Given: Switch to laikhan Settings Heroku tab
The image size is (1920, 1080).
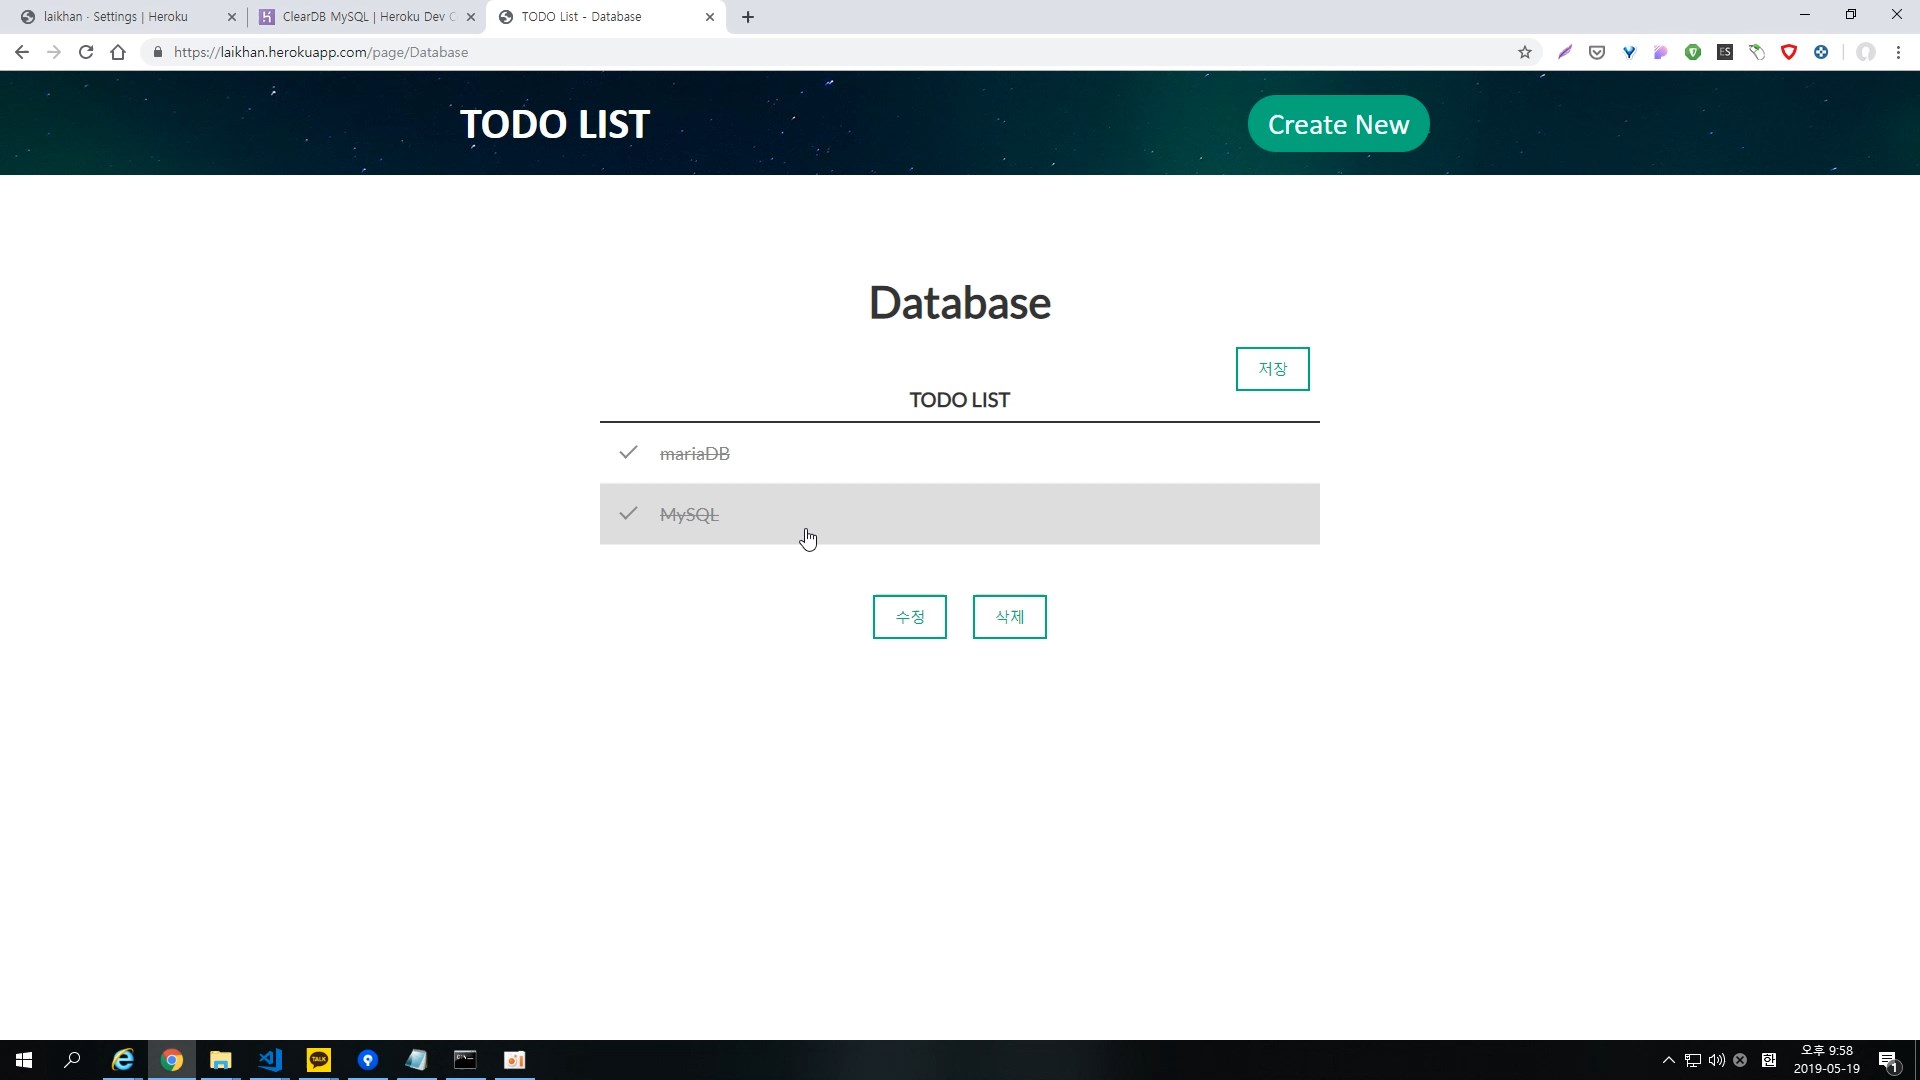Looking at the screenshot, I should click(116, 17).
